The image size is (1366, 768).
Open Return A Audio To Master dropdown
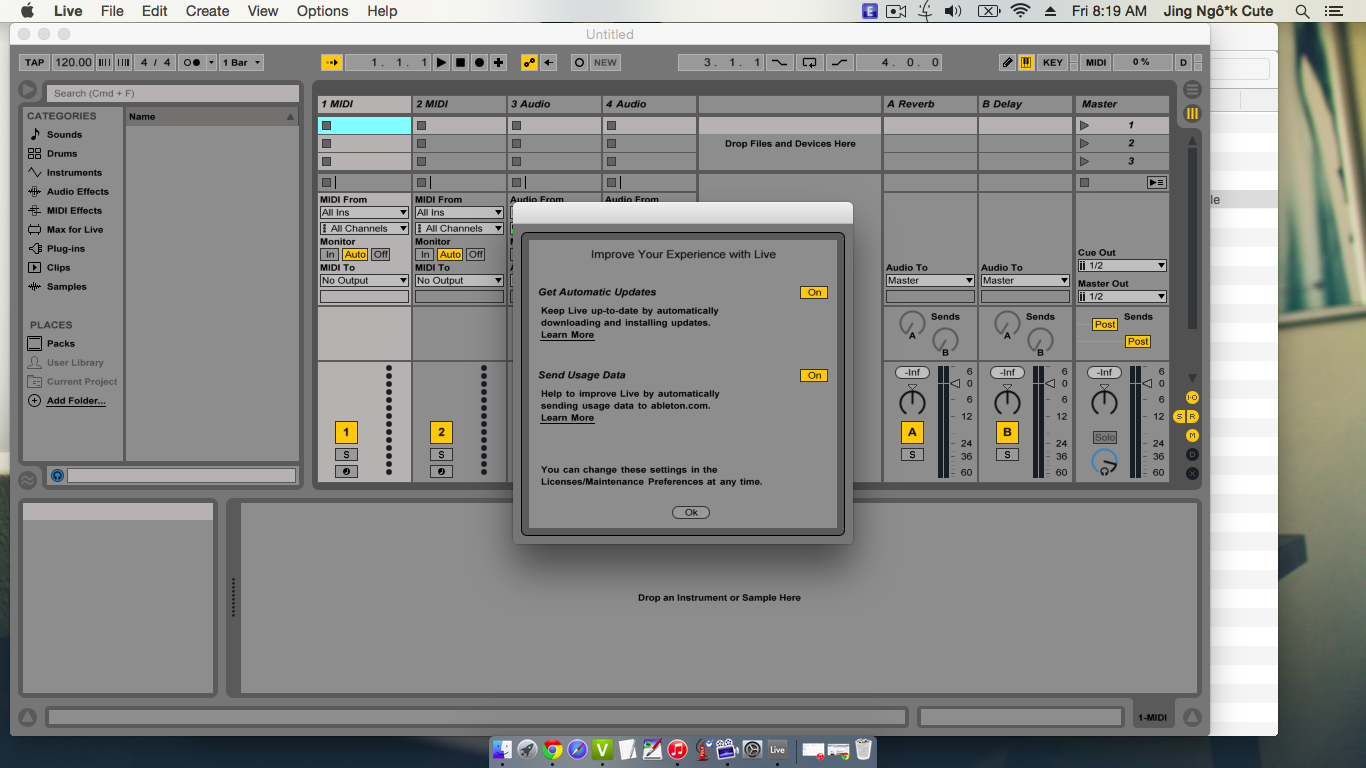point(930,280)
